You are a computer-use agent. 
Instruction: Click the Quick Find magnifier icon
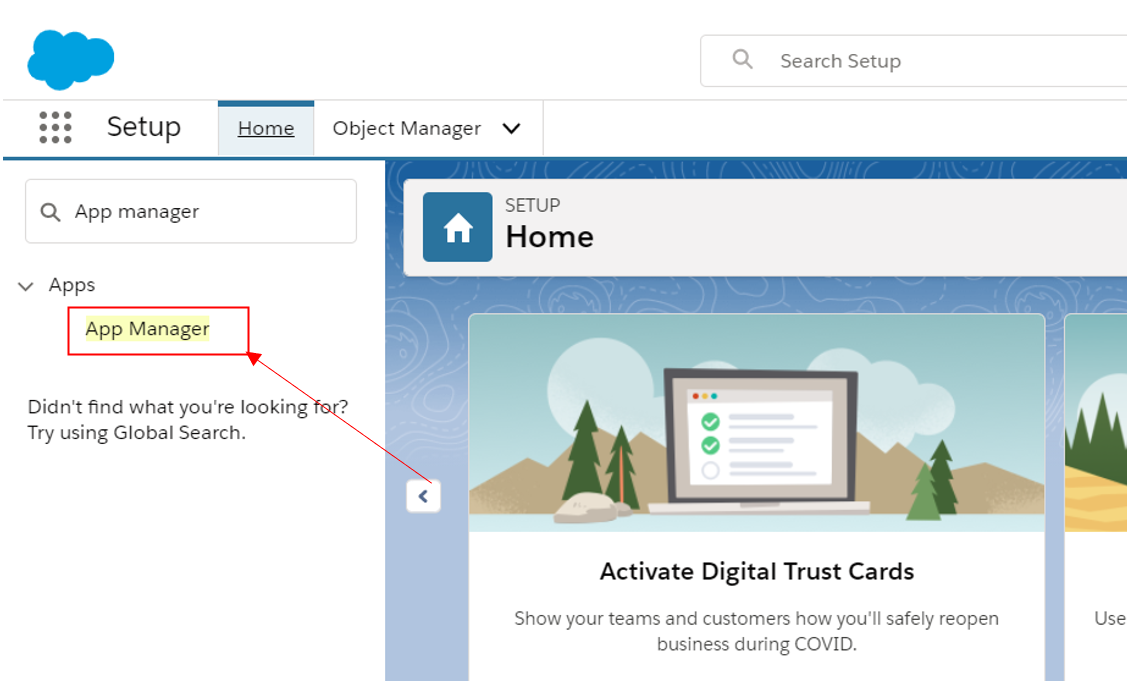coord(50,212)
